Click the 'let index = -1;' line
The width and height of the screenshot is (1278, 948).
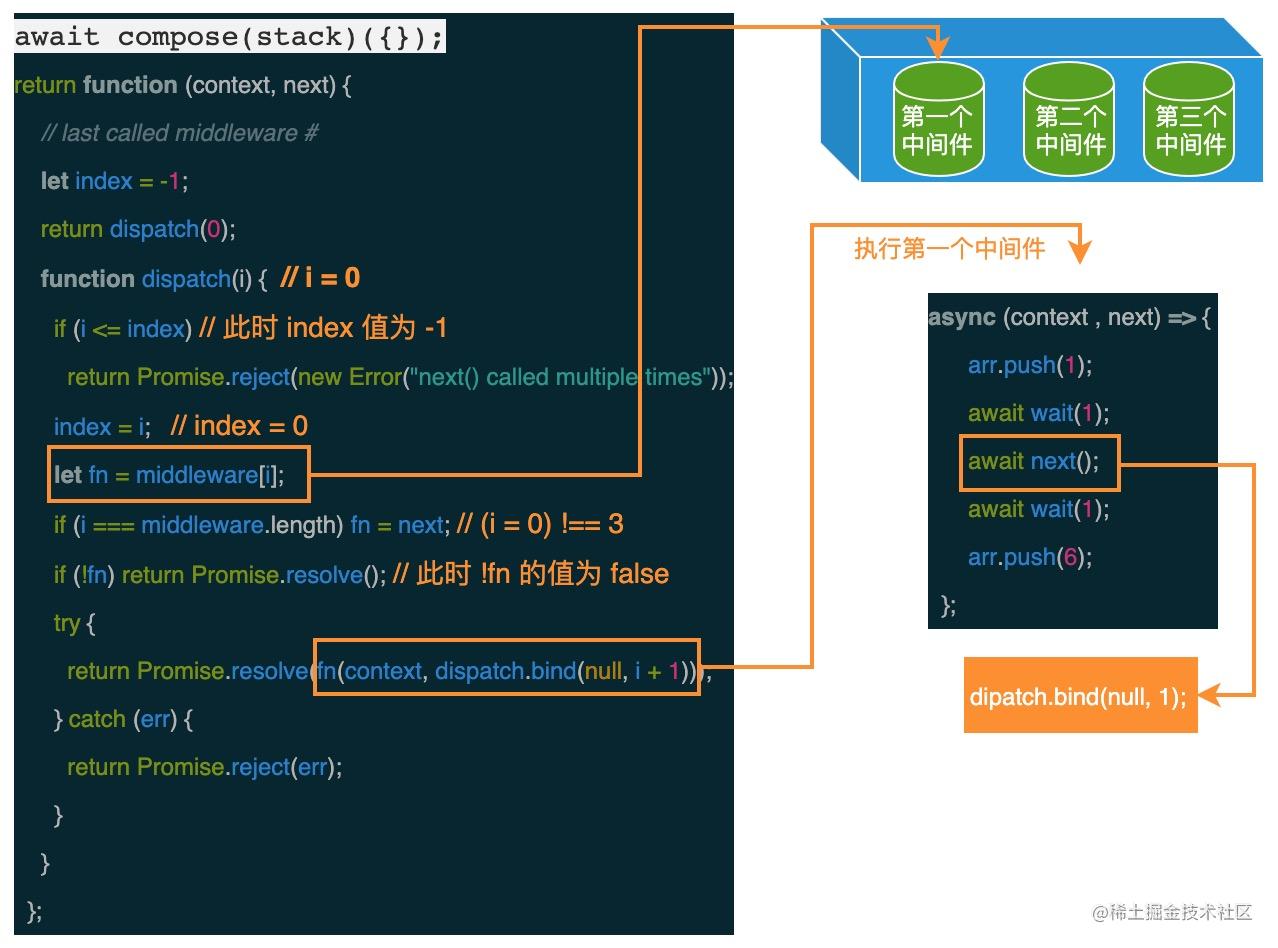pos(115,182)
